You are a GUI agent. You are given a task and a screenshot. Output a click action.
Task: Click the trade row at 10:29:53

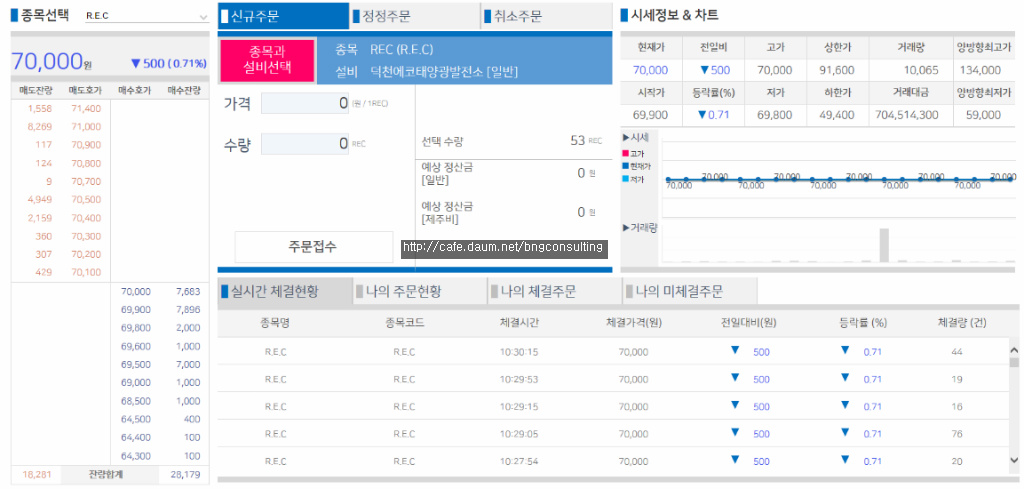point(613,379)
